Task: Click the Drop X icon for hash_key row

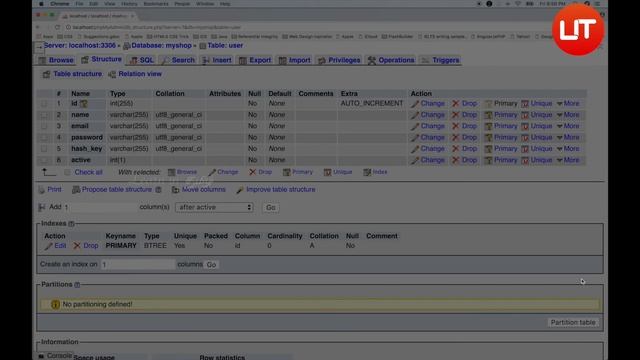Action: [x=456, y=149]
